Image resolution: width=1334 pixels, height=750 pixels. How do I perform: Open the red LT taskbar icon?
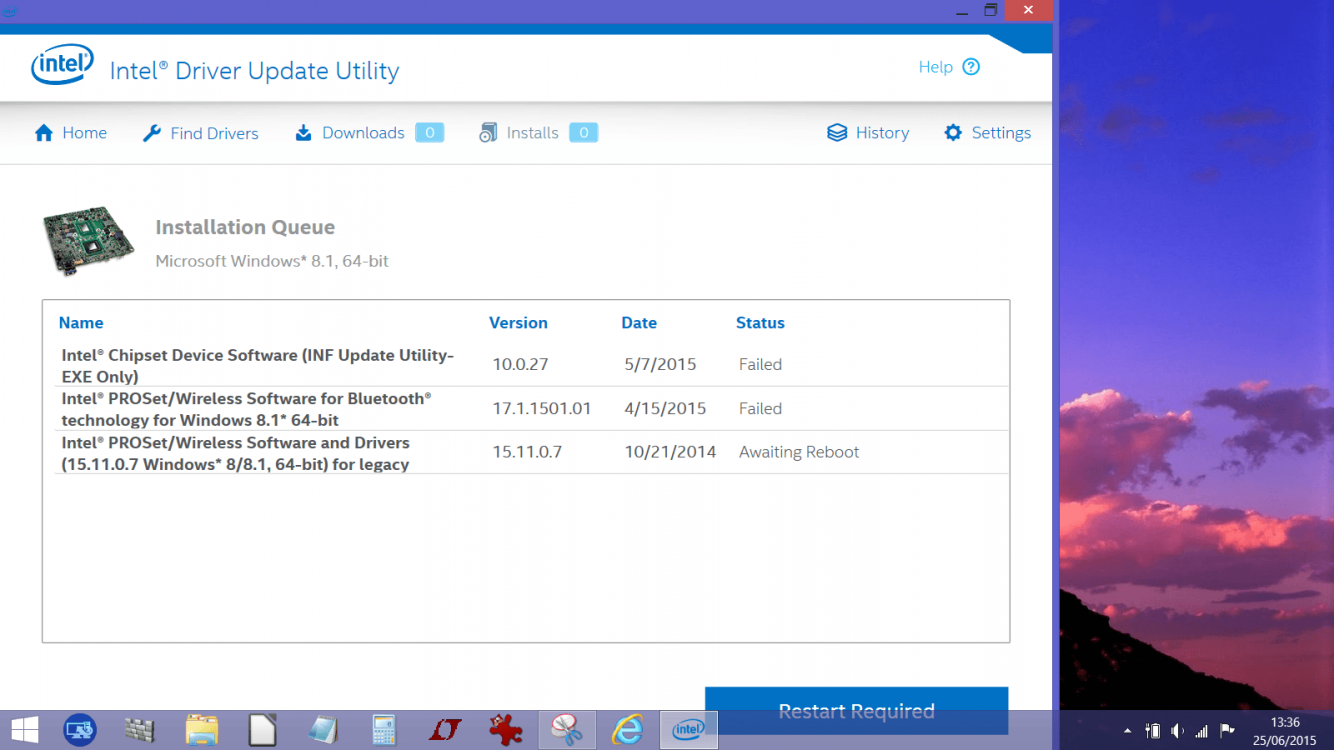point(445,730)
